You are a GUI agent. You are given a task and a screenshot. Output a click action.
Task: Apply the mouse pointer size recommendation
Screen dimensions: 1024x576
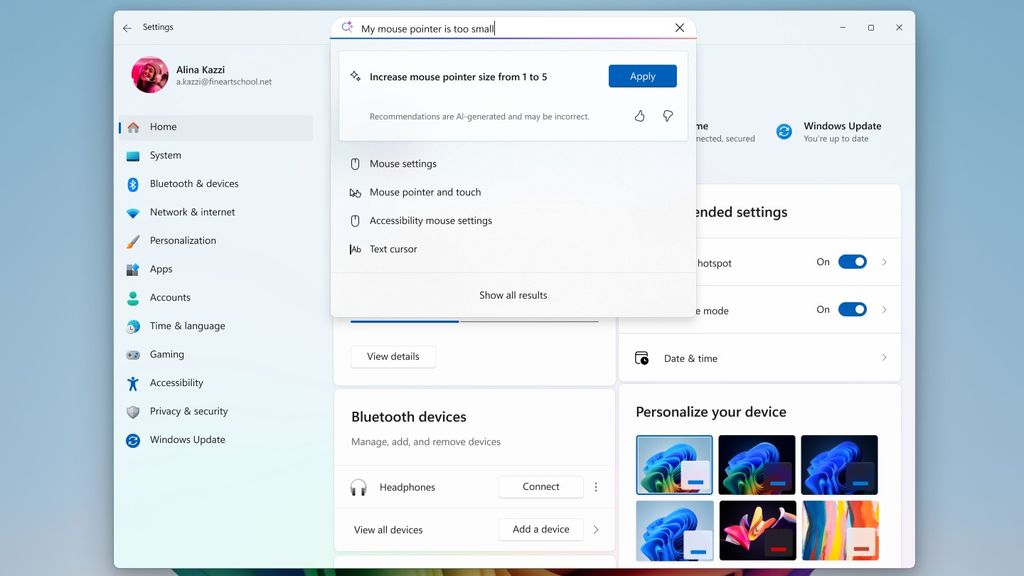[642, 75]
